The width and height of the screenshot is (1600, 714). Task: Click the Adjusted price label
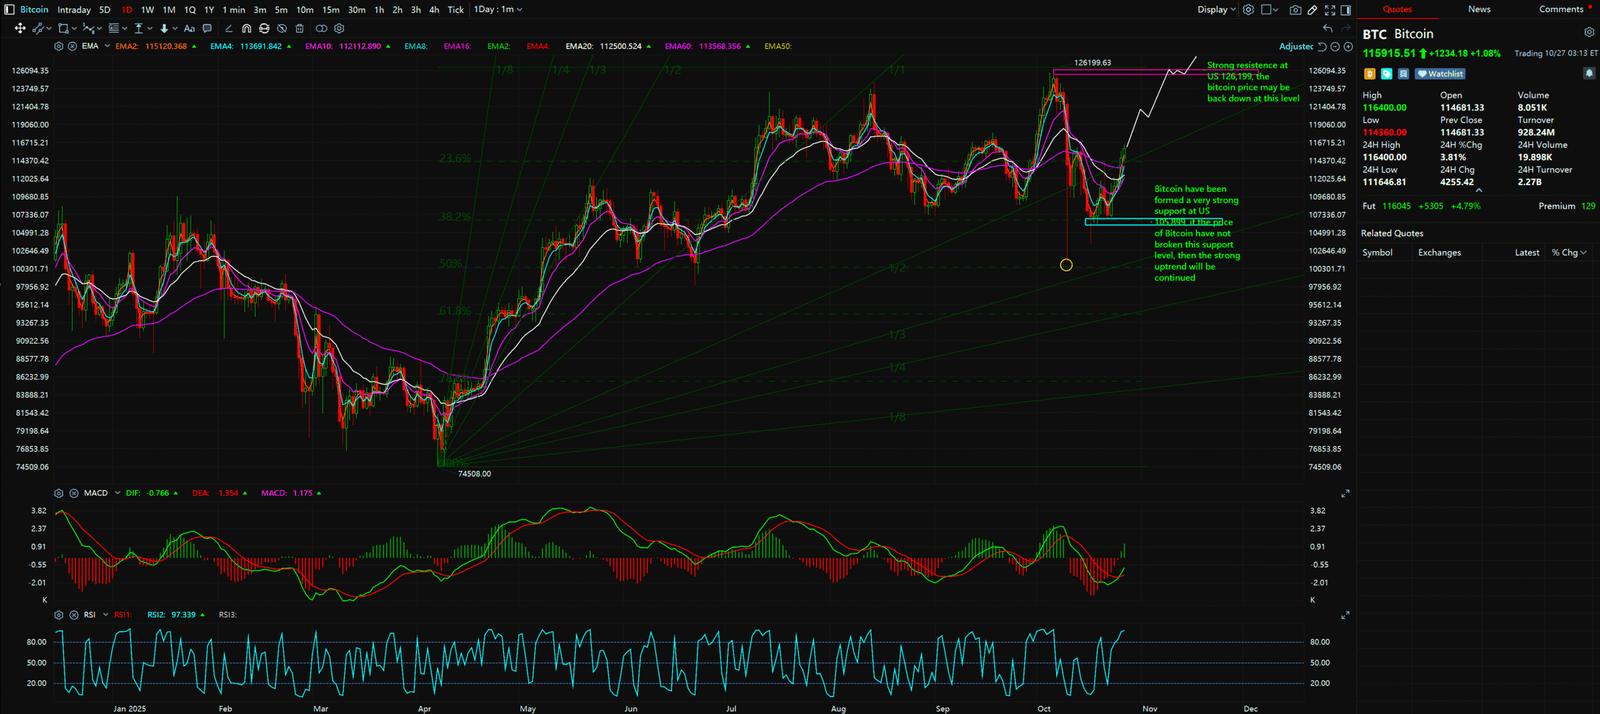1296,47
